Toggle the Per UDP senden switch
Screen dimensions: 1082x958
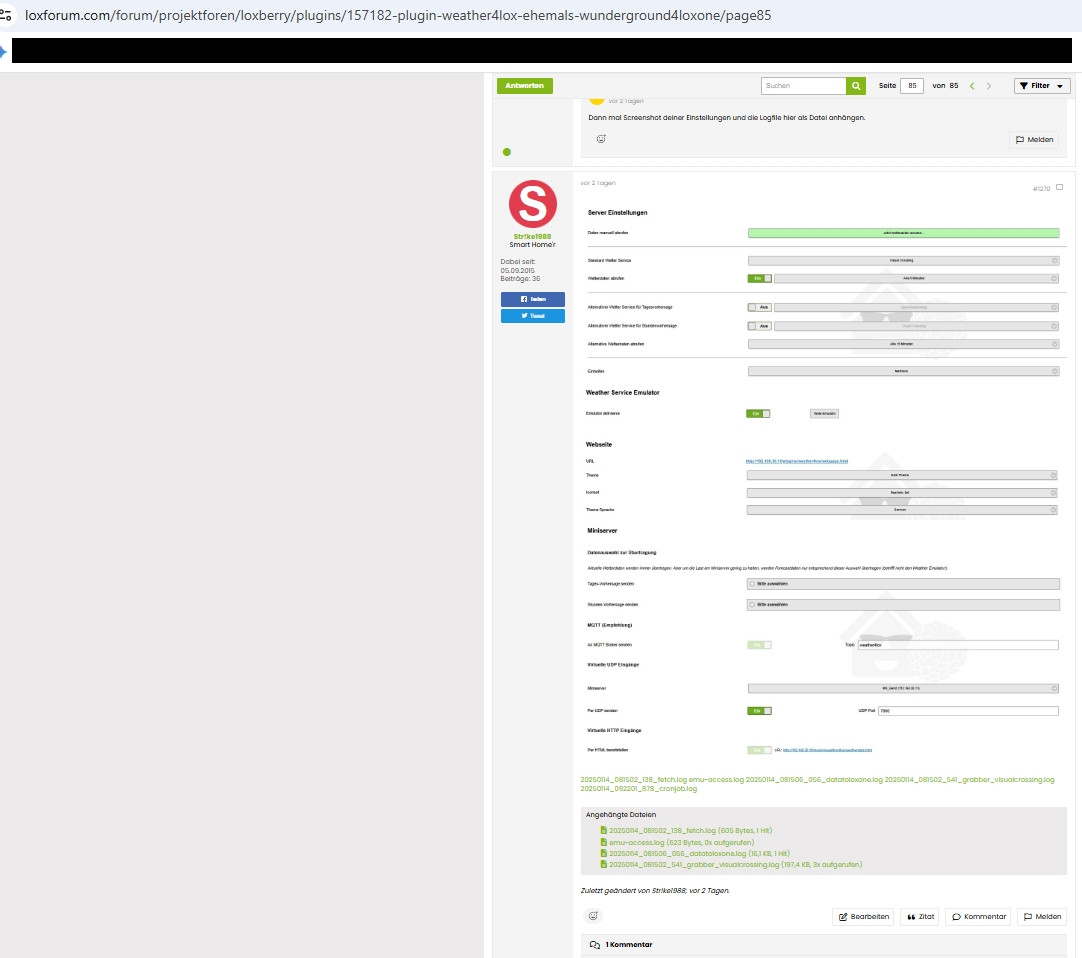coord(759,711)
